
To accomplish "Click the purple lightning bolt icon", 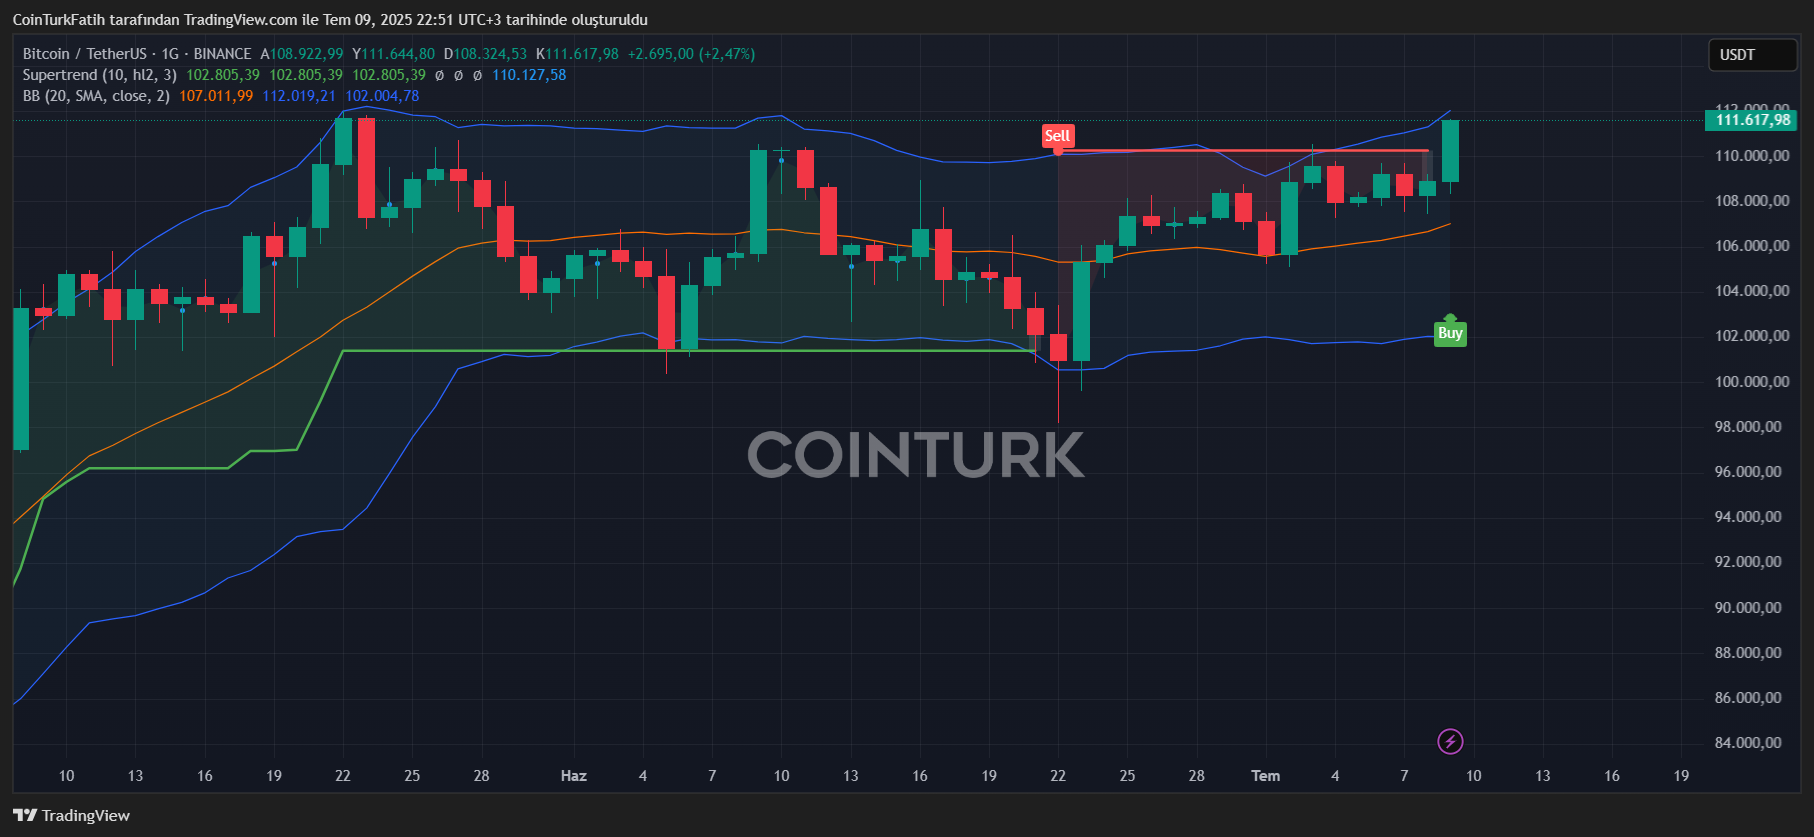I will coord(1450,741).
